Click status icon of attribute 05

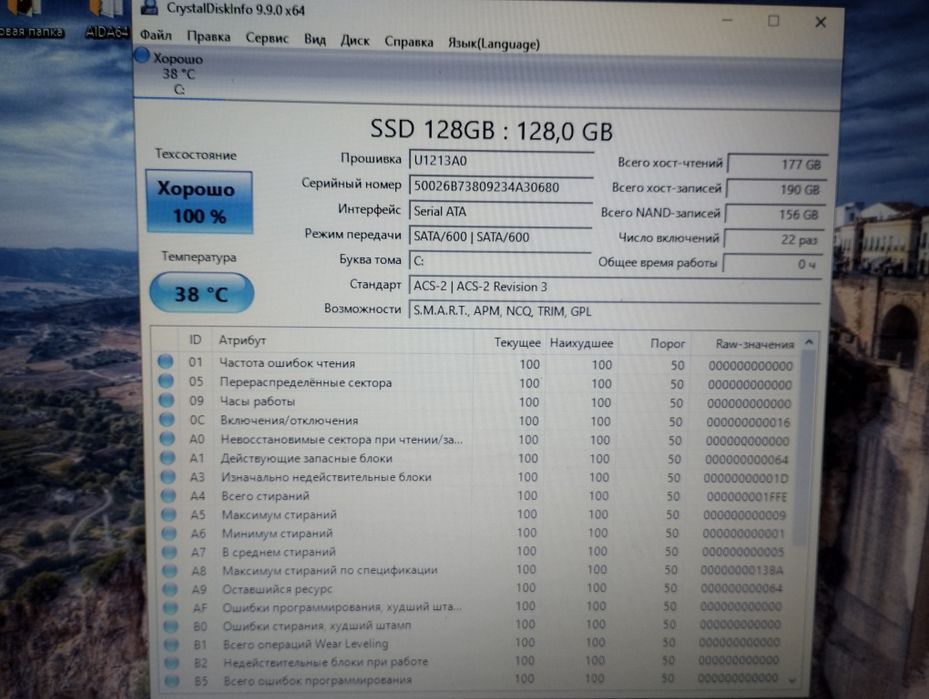pyautogui.click(x=166, y=380)
